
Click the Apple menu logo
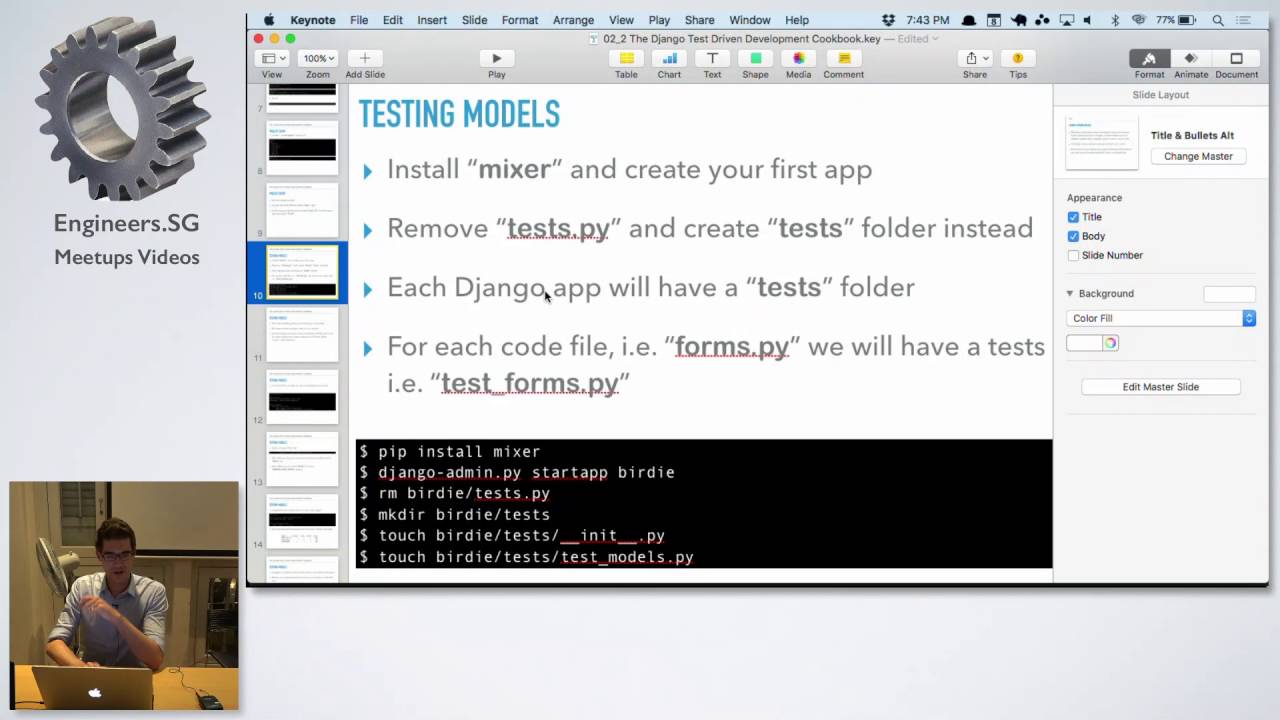(x=269, y=20)
